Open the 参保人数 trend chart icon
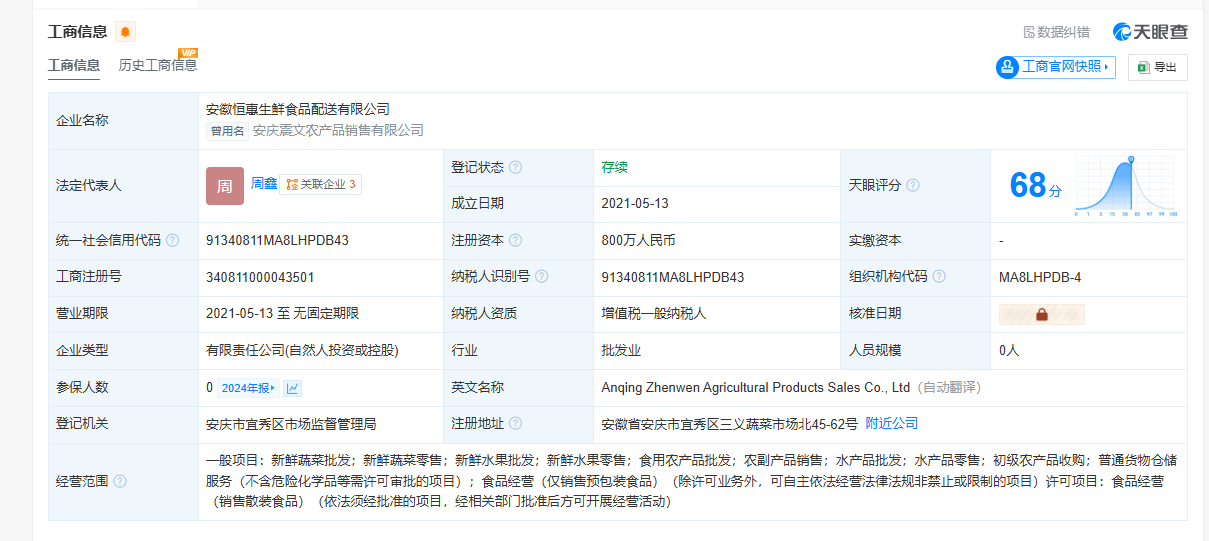Viewport: 1209px width, 541px height. coord(292,388)
